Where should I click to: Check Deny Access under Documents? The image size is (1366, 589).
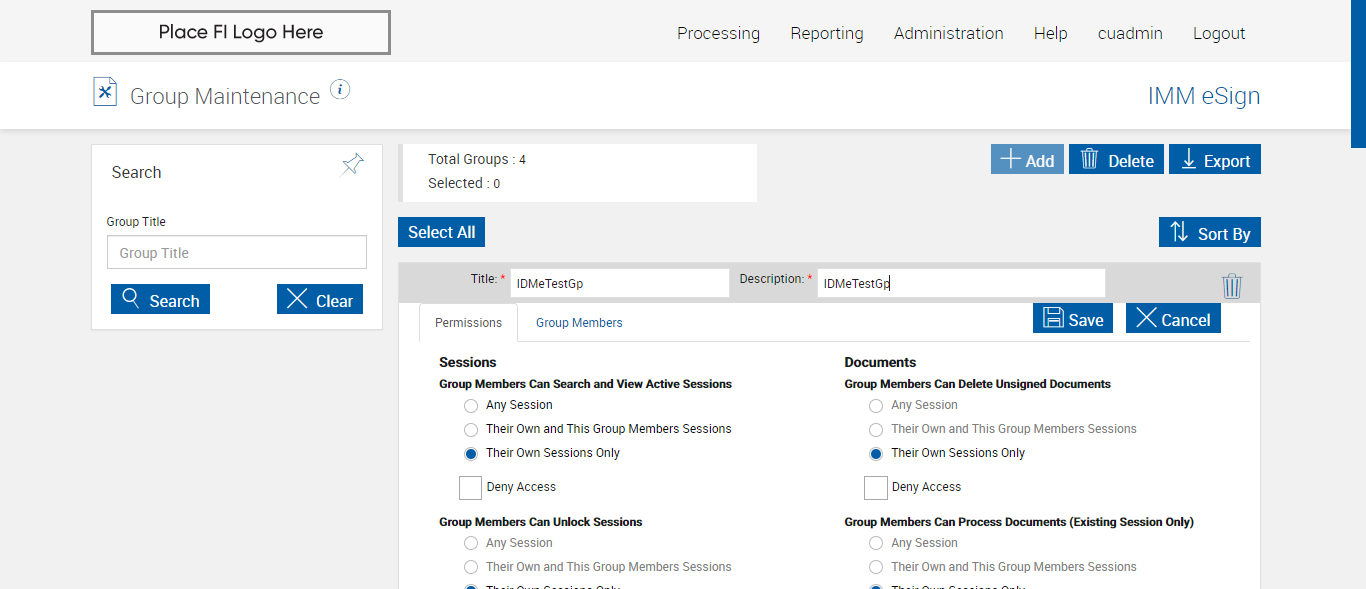[x=876, y=488]
